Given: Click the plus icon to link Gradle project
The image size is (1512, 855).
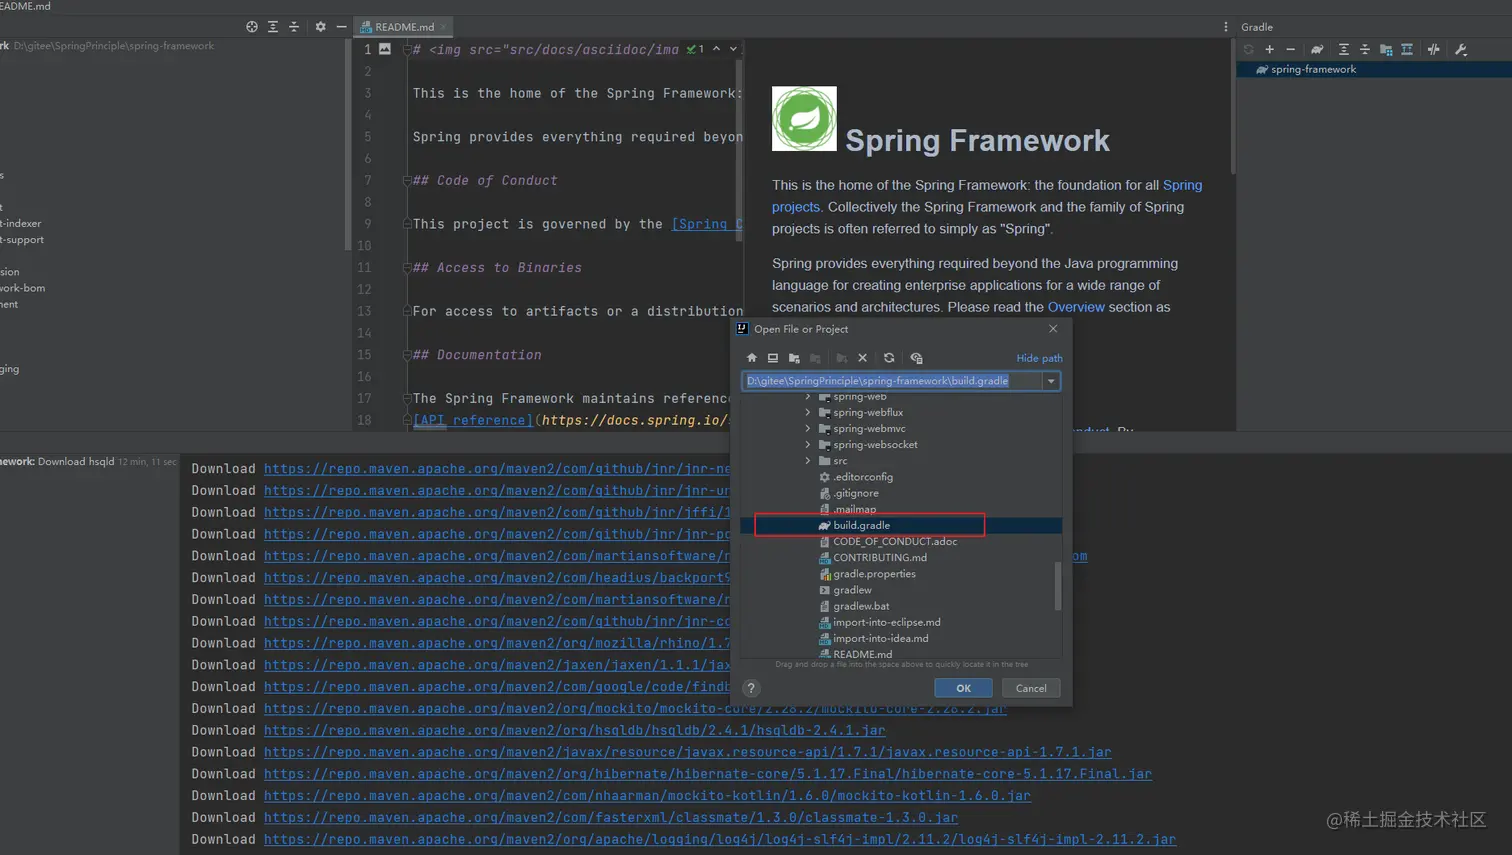Looking at the screenshot, I should point(1270,49).
